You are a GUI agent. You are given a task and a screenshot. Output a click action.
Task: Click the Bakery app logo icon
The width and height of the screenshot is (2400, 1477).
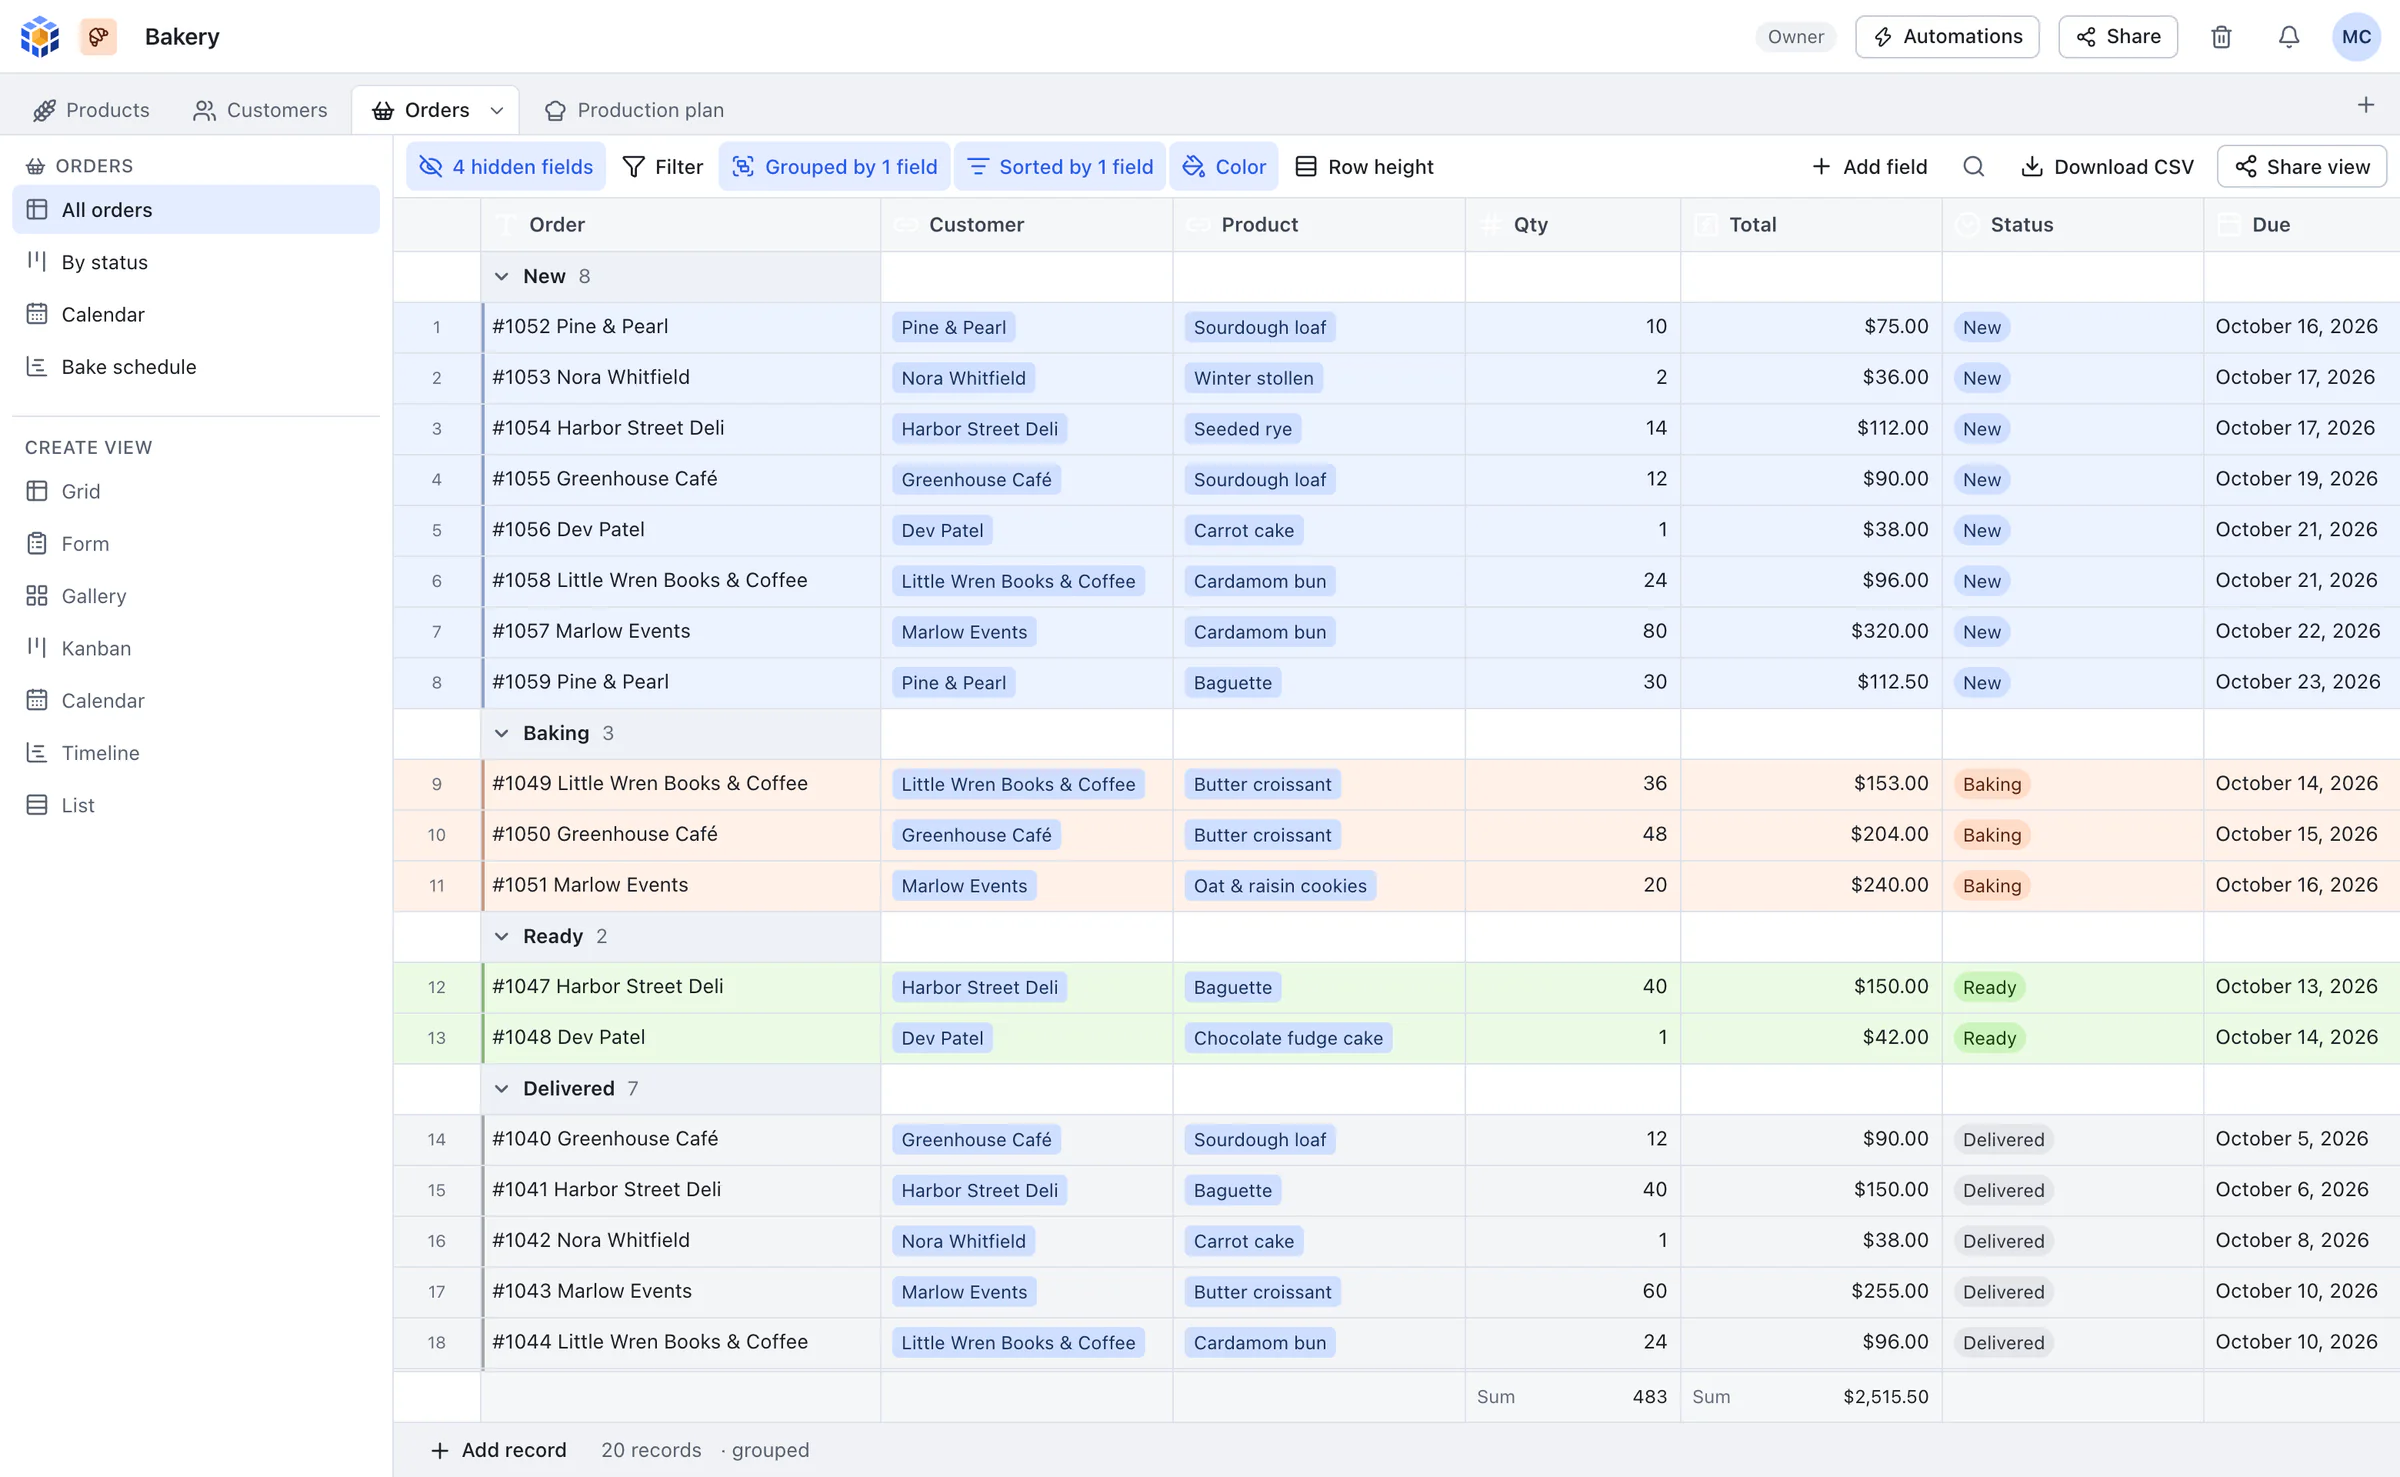click(40, 37)
